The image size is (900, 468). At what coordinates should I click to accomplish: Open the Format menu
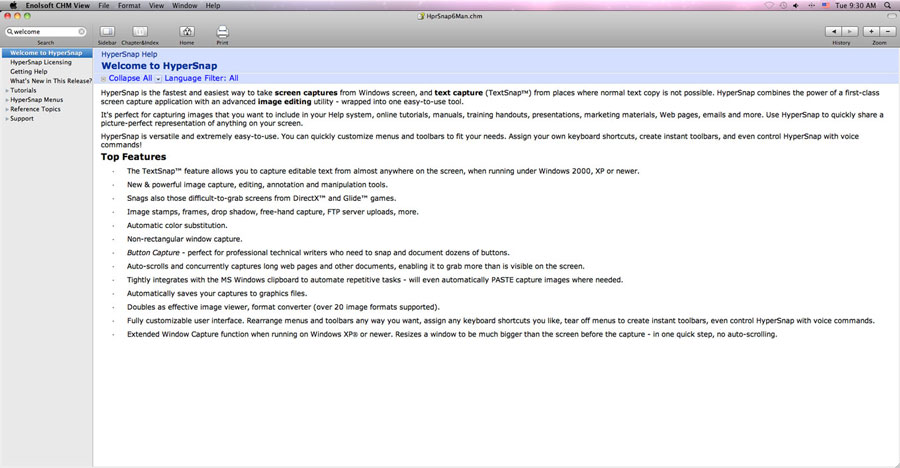(x=129, y=5)
